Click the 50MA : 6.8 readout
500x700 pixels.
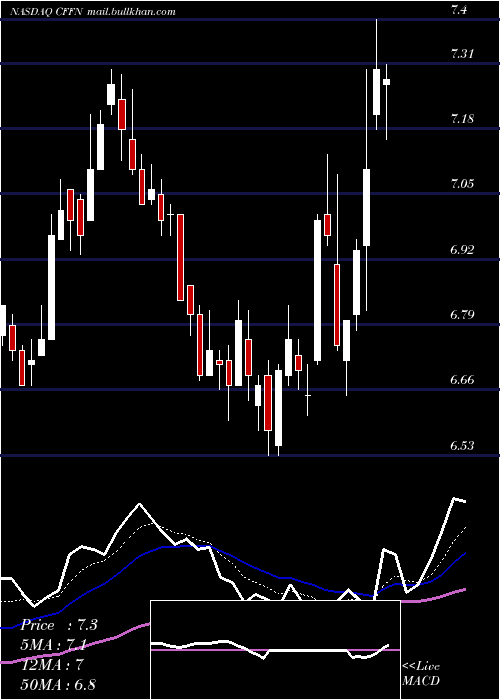coord(58,684)
